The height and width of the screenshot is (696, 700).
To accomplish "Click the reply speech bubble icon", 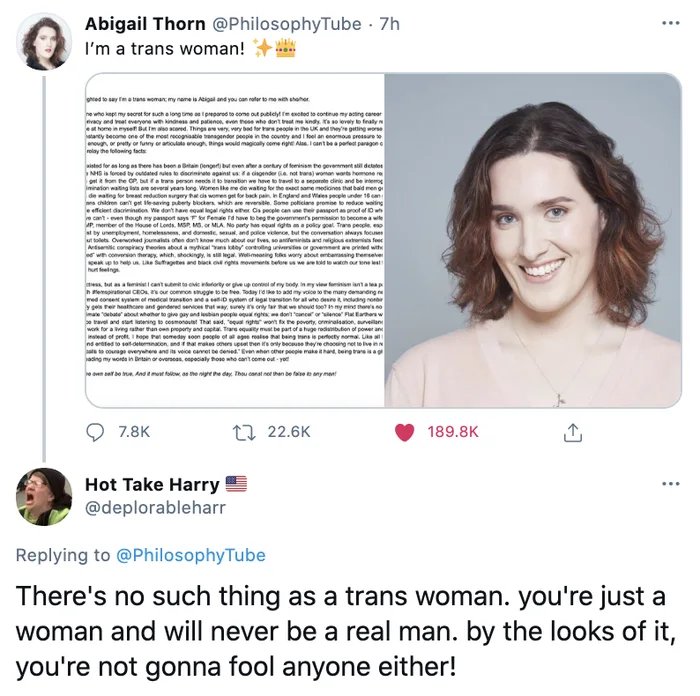I will coord(99,431).
